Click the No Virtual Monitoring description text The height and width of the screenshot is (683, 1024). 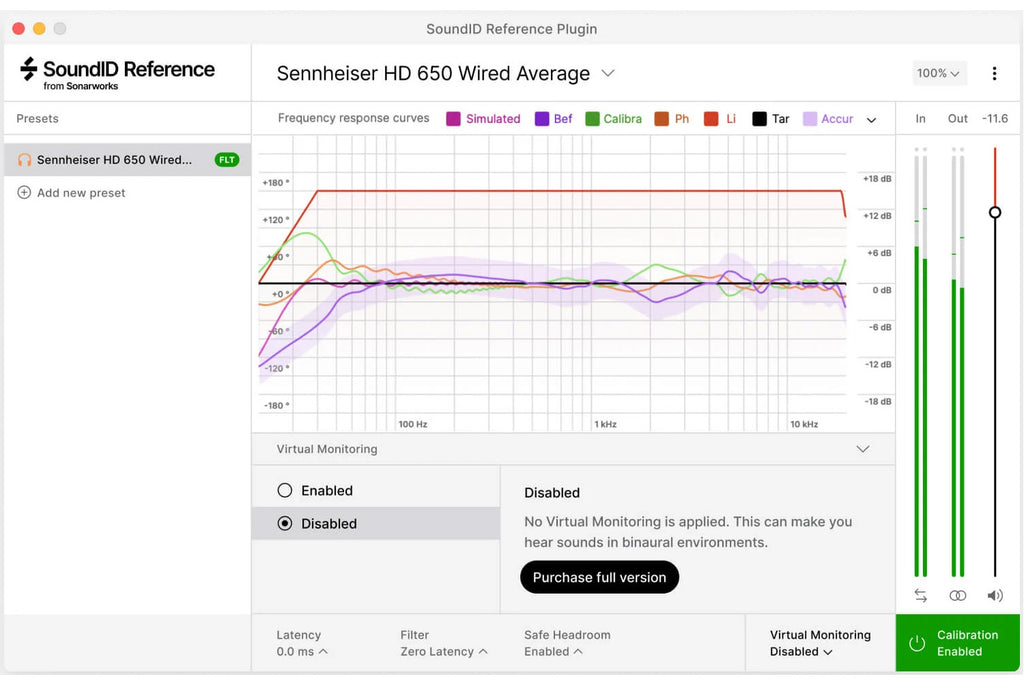tap(688, 532)
